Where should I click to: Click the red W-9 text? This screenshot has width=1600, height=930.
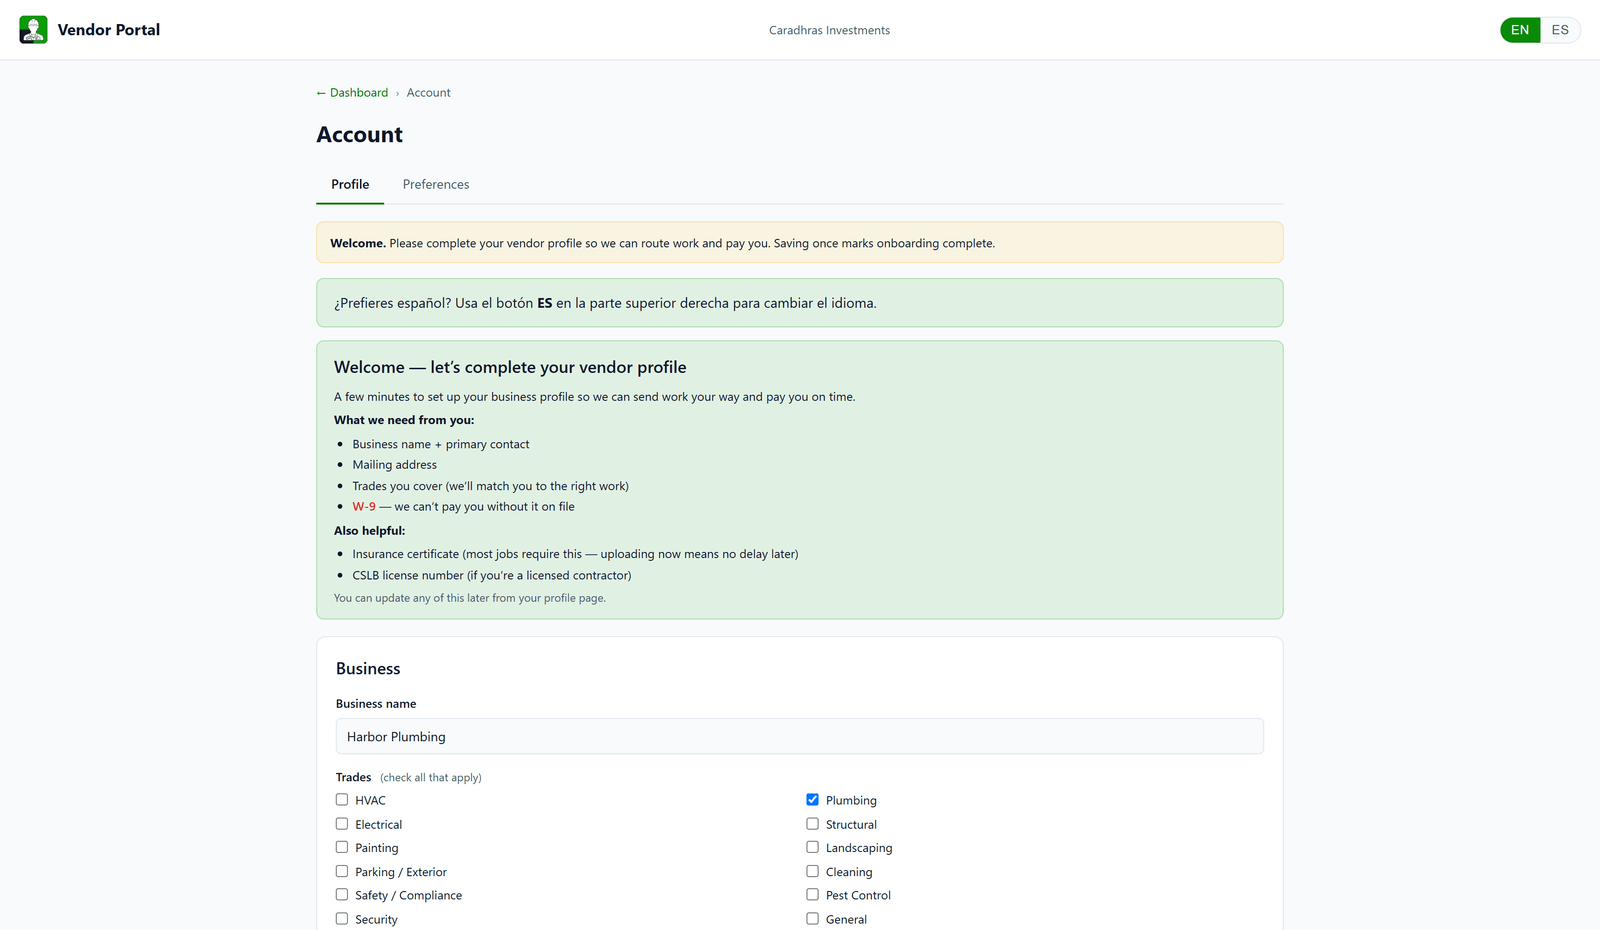click(x=364, y=507)
